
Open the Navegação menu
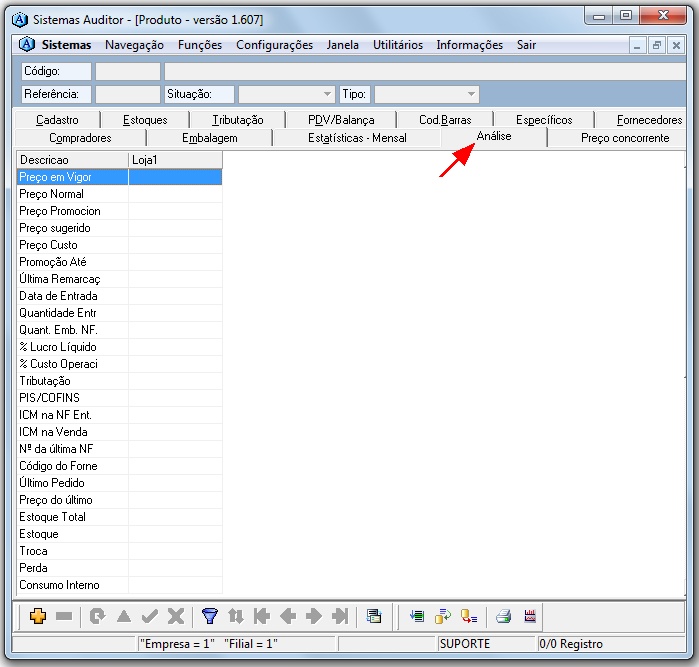(134, 45)
